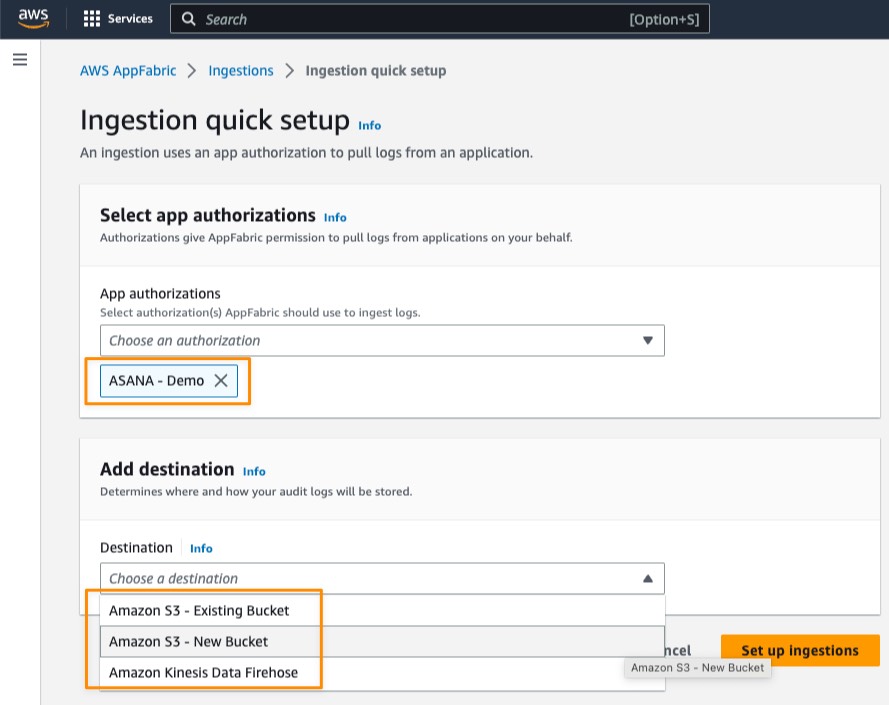Open Info link for Select app authorizations
889x705 pixels.
click(335, 217)
